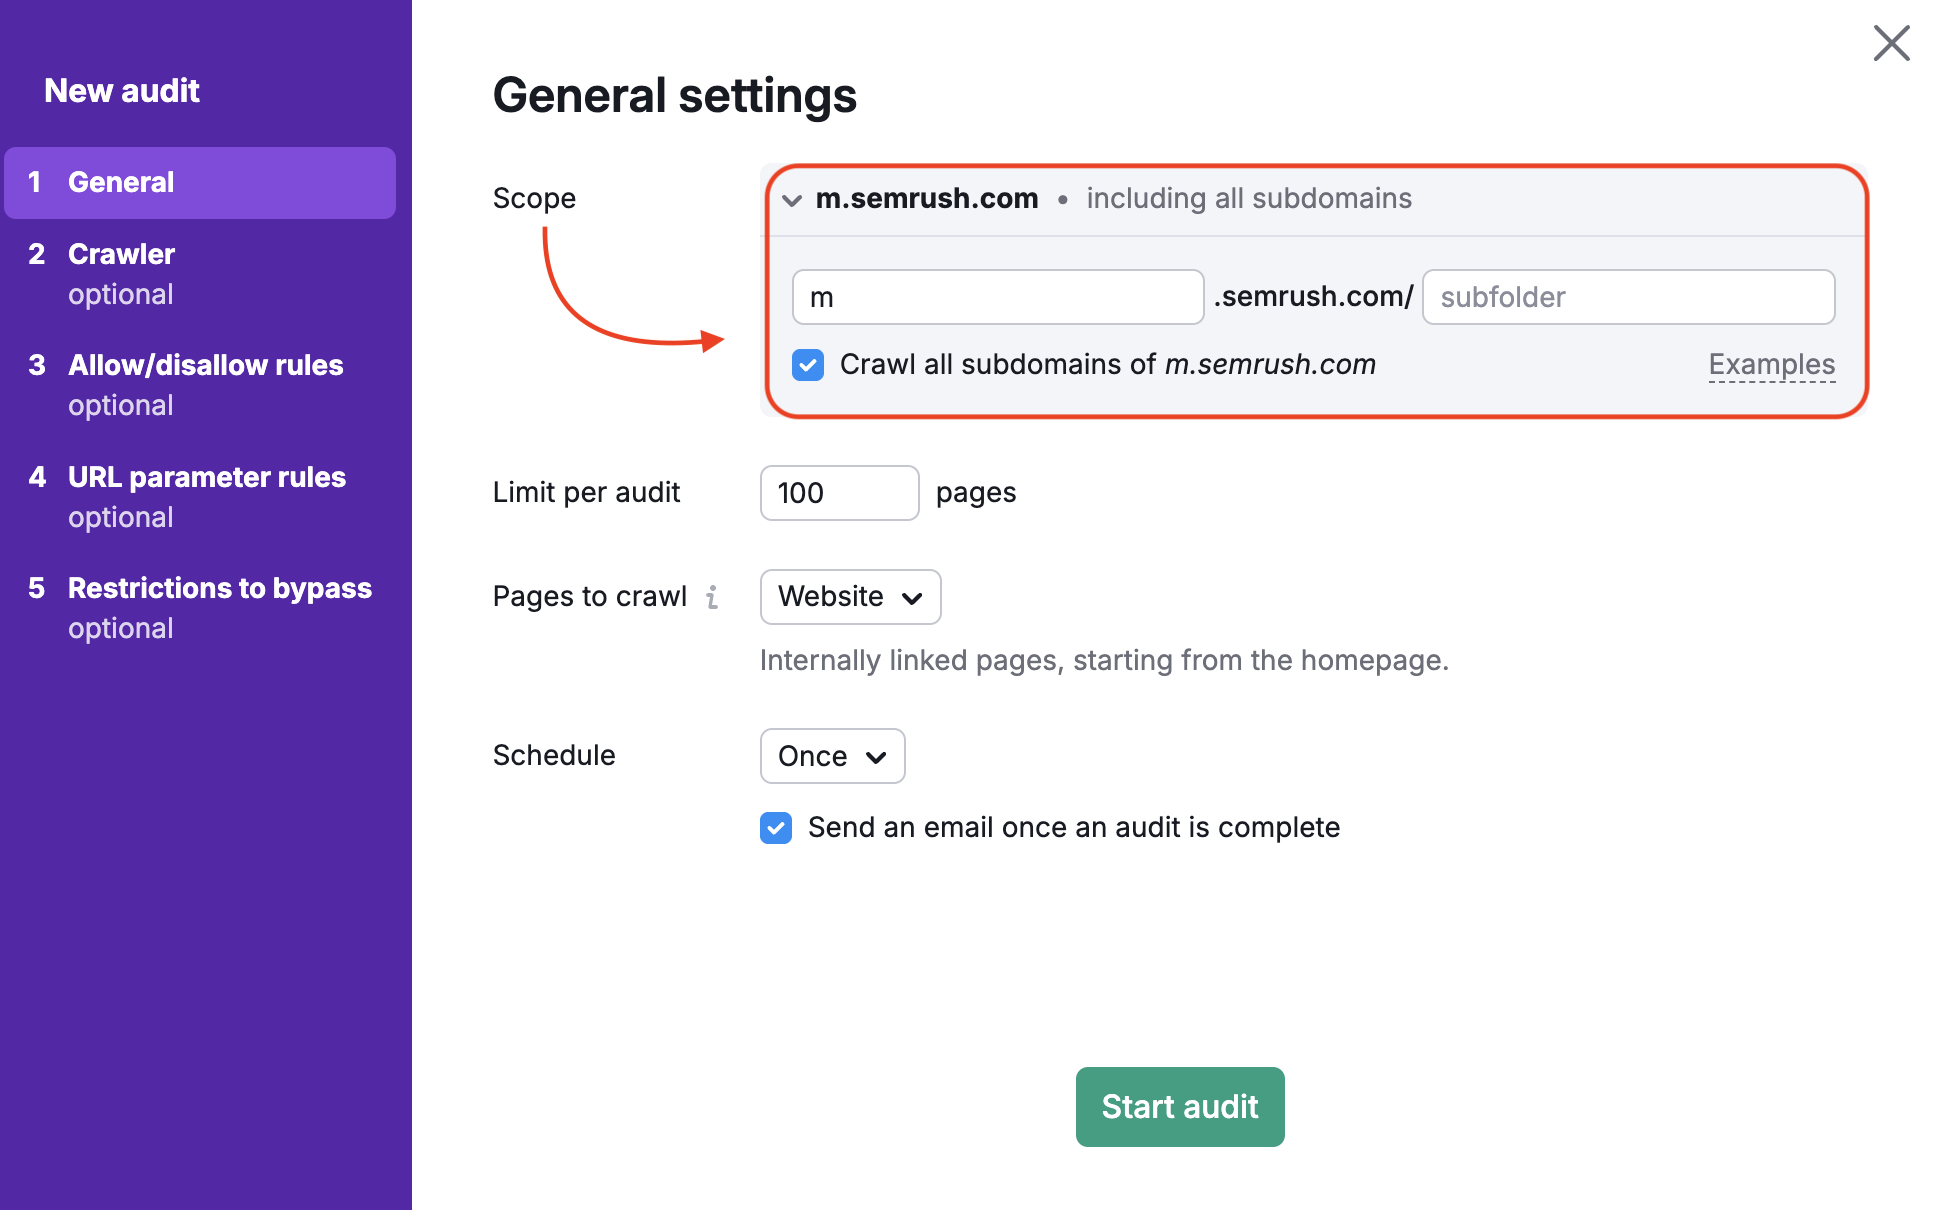Image resolution: width=1938 pixels, height=1210 pixels.
Task: Select the URL parameter rules step
Action: coord(206,477)
